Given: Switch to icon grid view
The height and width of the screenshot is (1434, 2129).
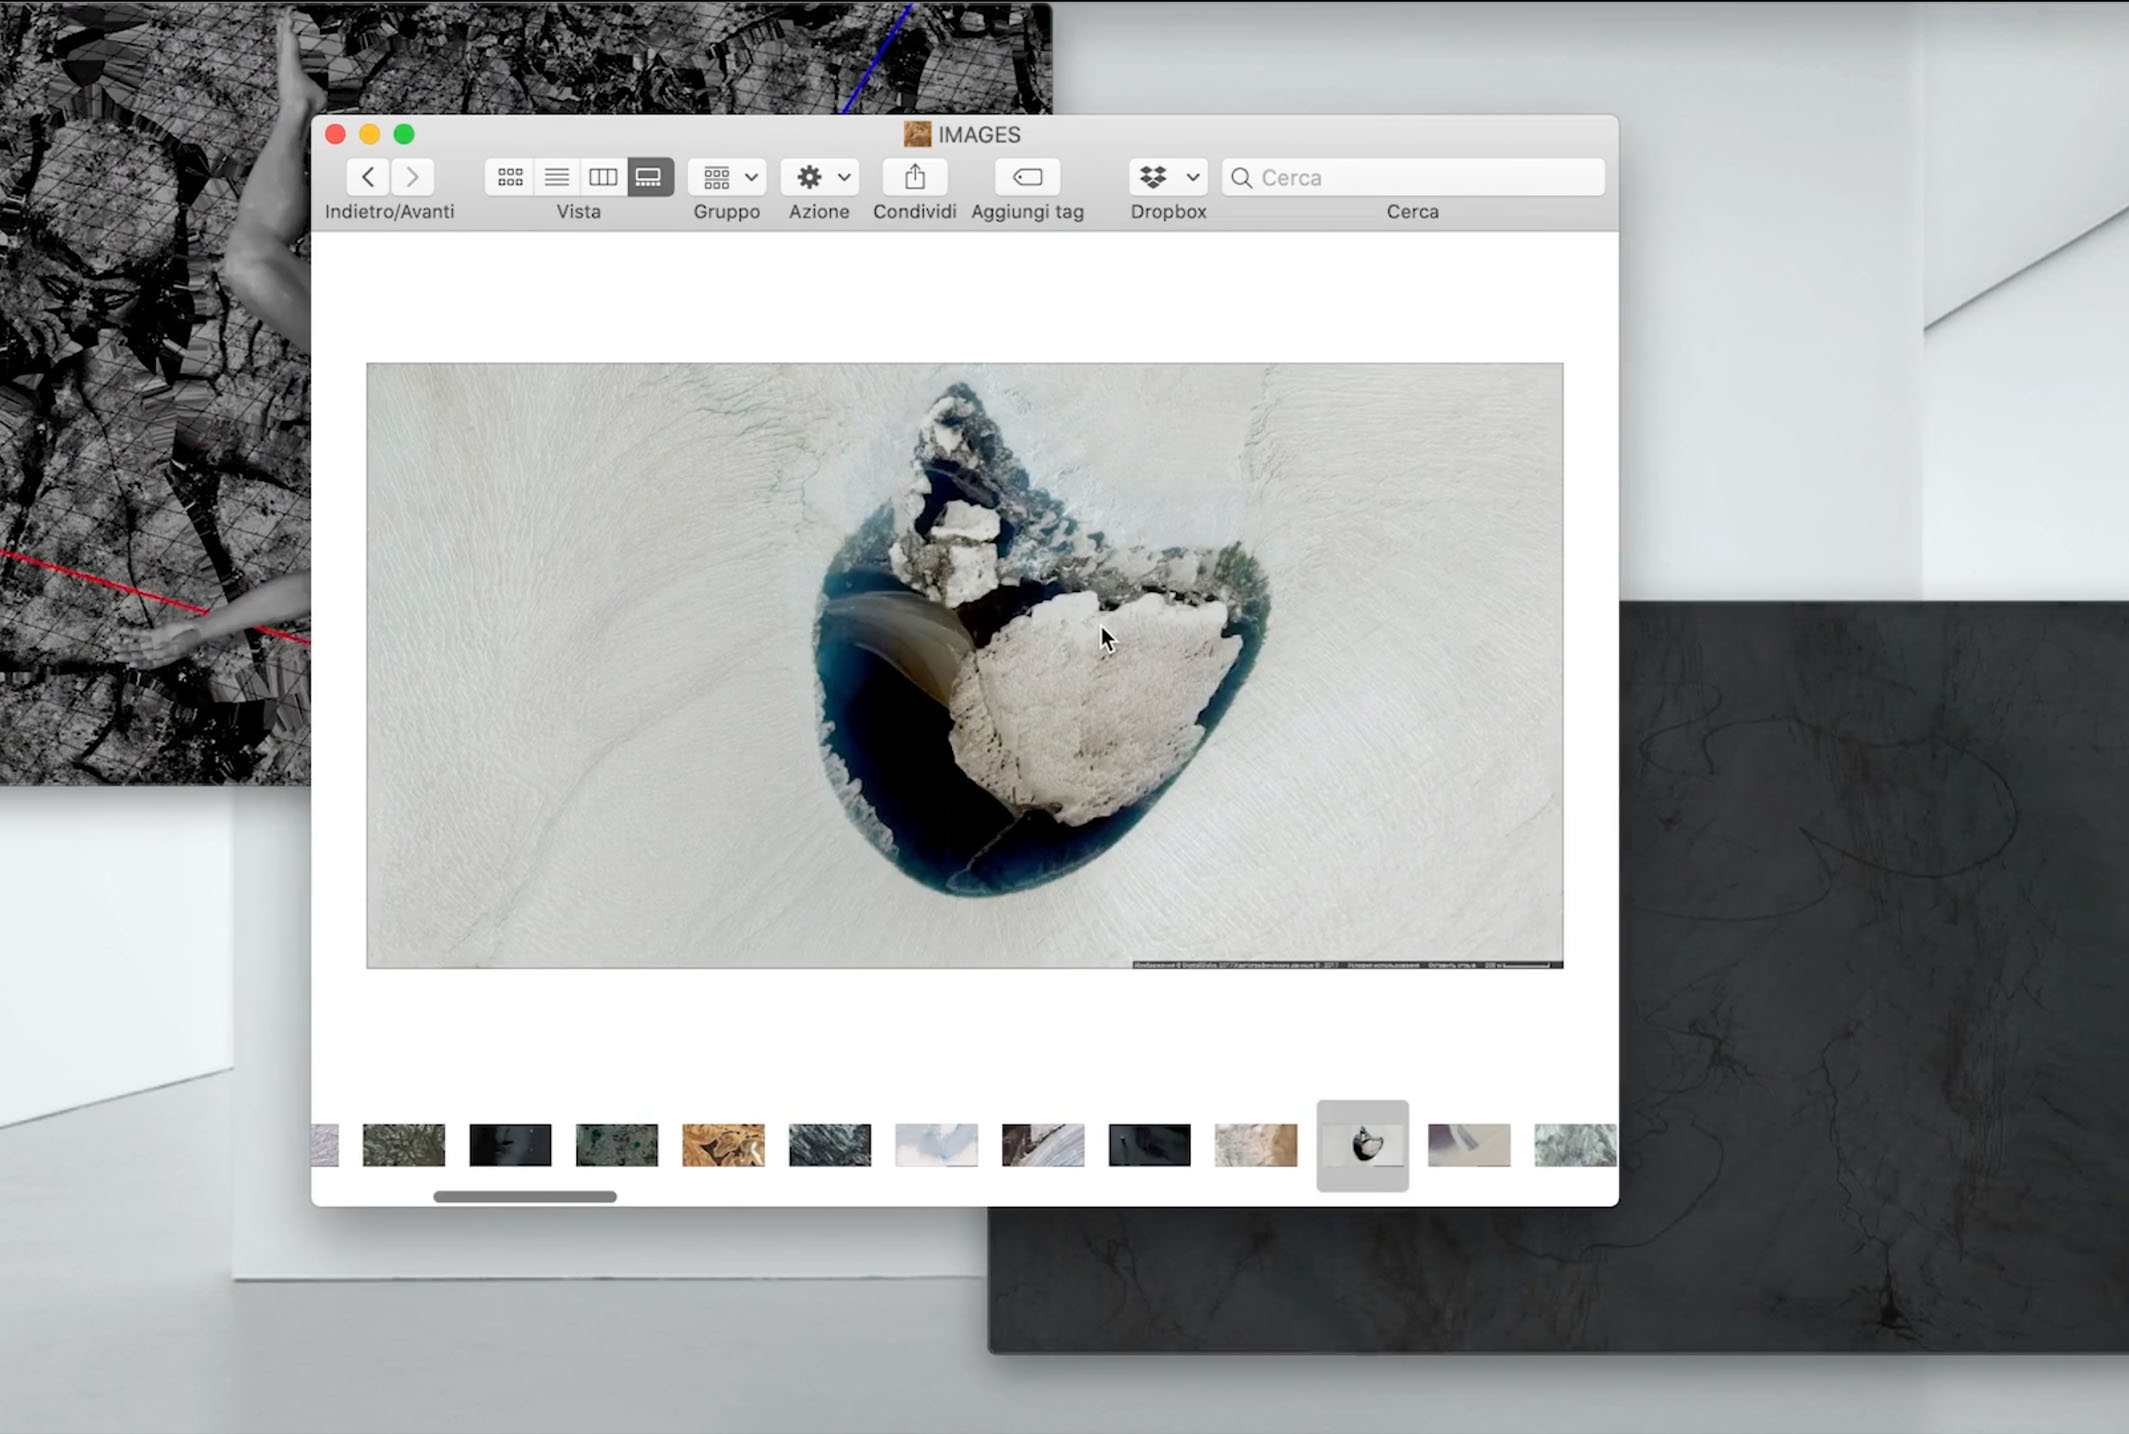Looking at the screenshot, I should click(510, 177).
